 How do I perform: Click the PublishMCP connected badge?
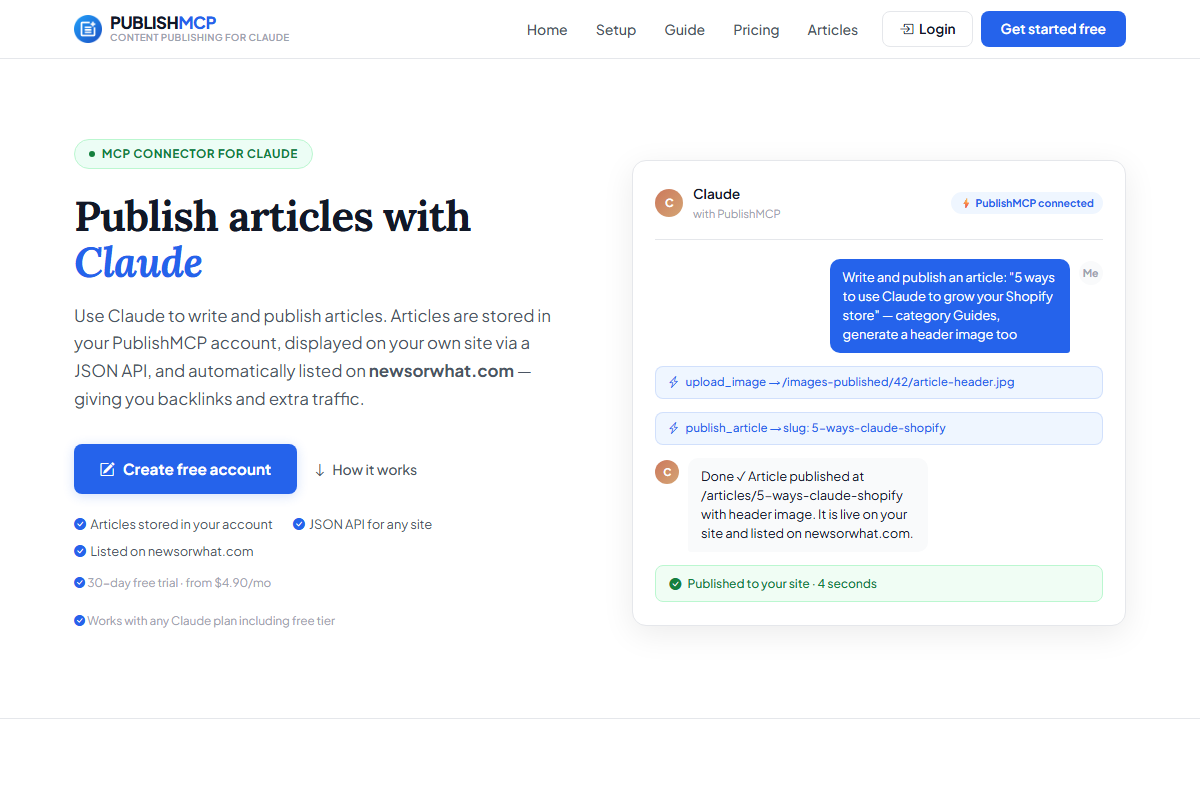(1027, 203)
